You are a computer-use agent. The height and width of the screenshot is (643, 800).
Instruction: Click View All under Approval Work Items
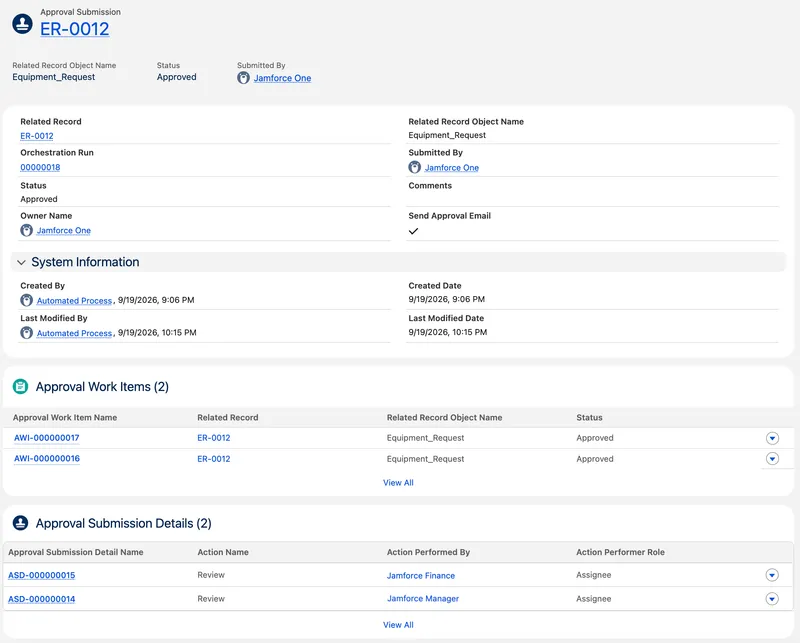[398, 483]
